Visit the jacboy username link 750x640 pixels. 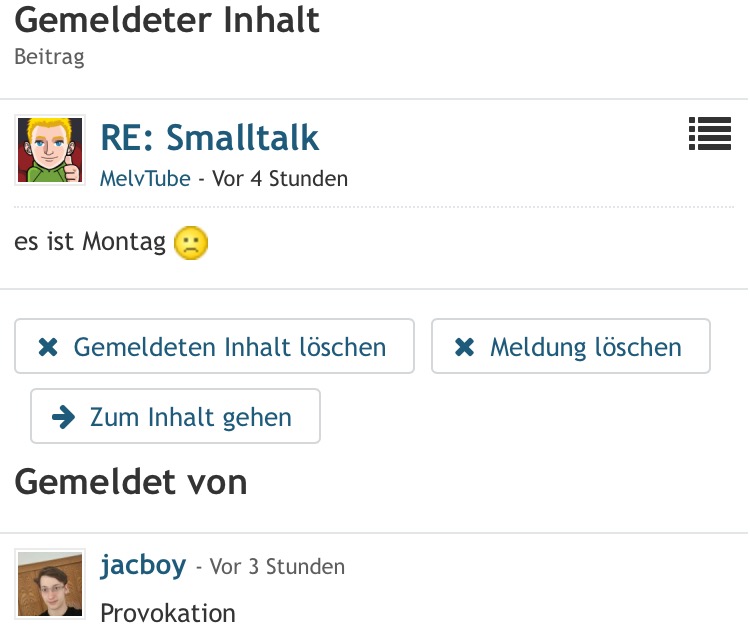click(143, 565)
